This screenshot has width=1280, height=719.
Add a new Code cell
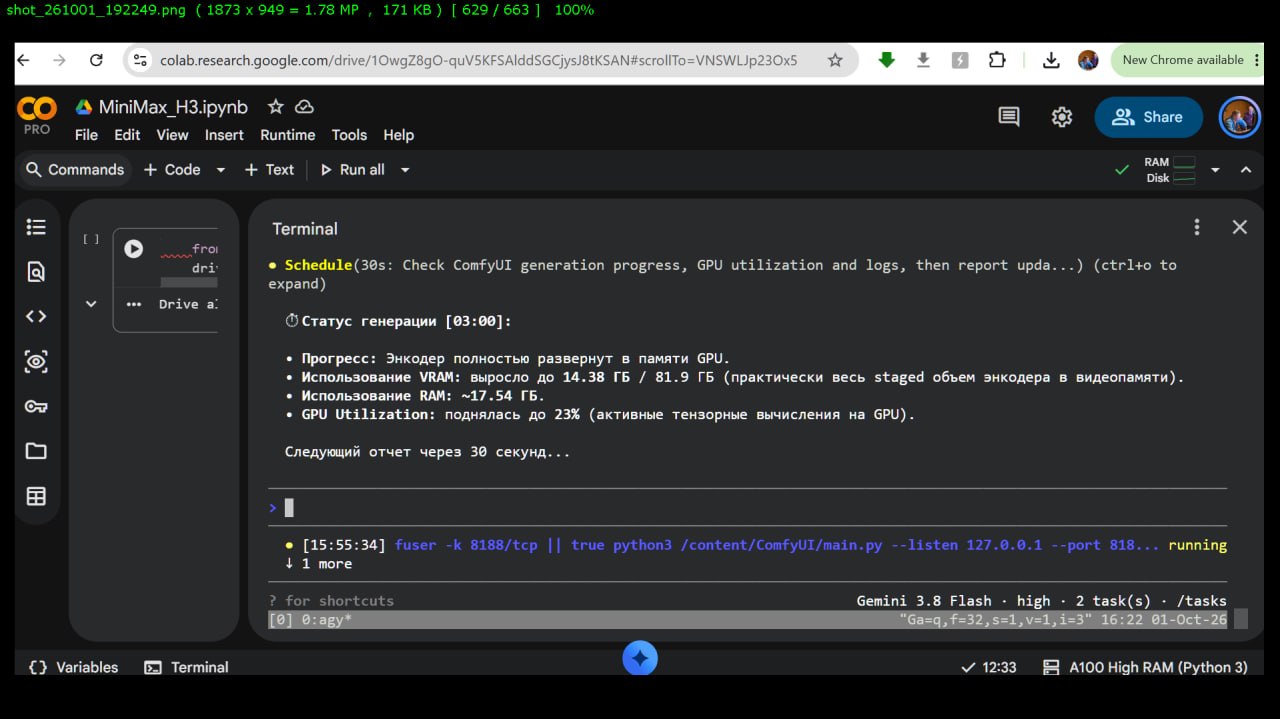click(172, 170)
